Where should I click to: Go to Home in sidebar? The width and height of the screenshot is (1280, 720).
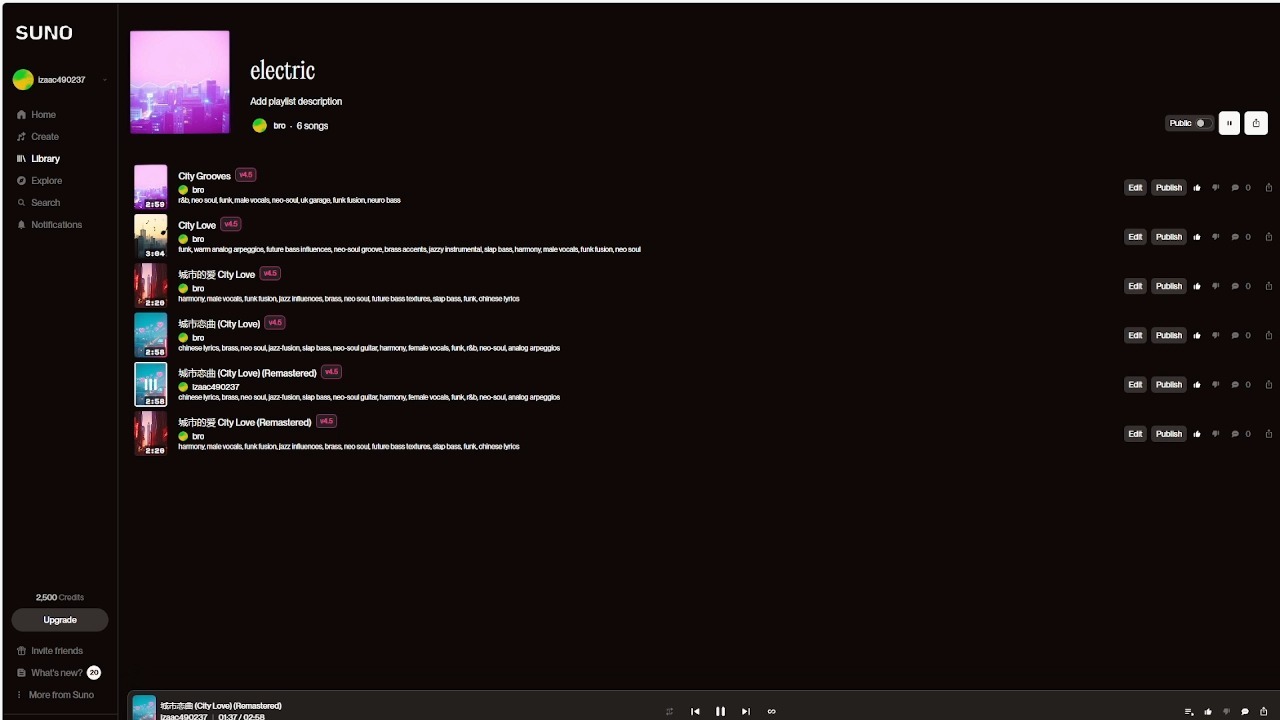pos(37,115)
